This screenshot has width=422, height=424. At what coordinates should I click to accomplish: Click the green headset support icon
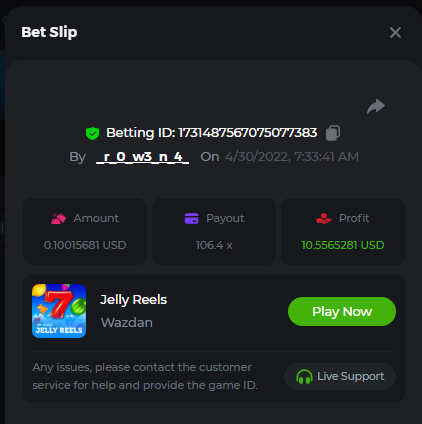click(x=304, y=377)
